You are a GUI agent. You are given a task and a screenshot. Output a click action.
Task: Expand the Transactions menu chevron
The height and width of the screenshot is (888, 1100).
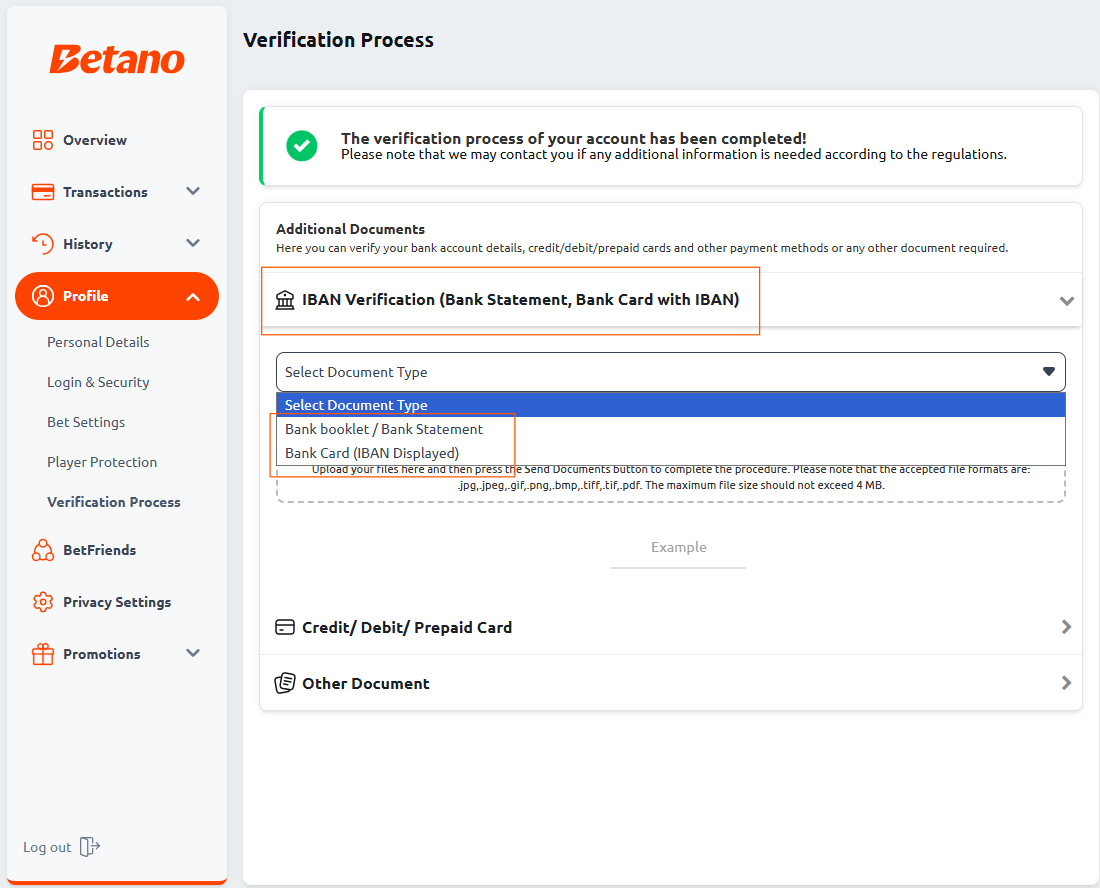coord(193,191)
